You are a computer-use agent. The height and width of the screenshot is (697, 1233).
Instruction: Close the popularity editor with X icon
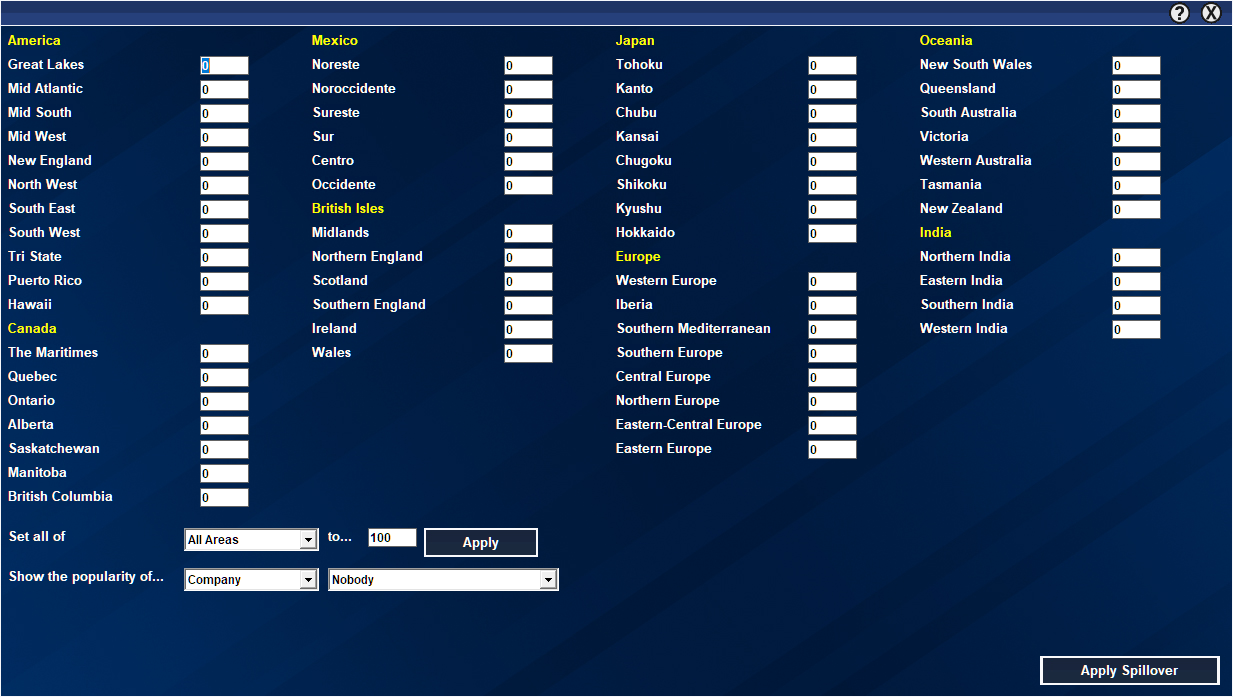1211,13
